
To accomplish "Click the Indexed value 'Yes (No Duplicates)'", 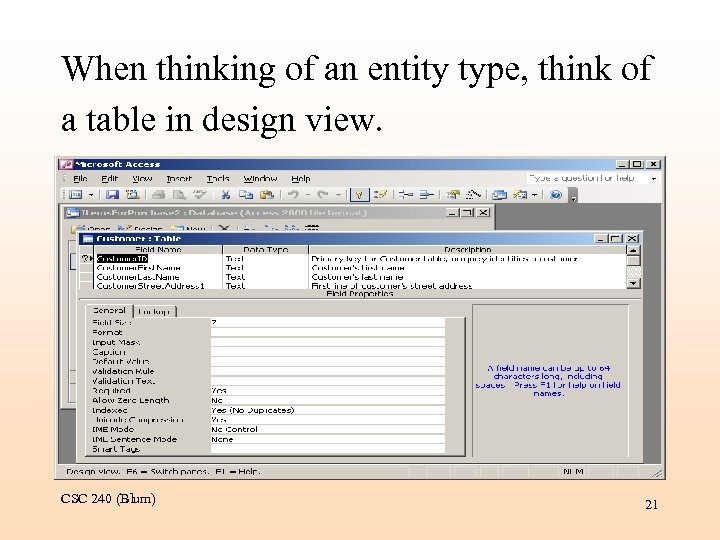I will click(x=327, y=410).
